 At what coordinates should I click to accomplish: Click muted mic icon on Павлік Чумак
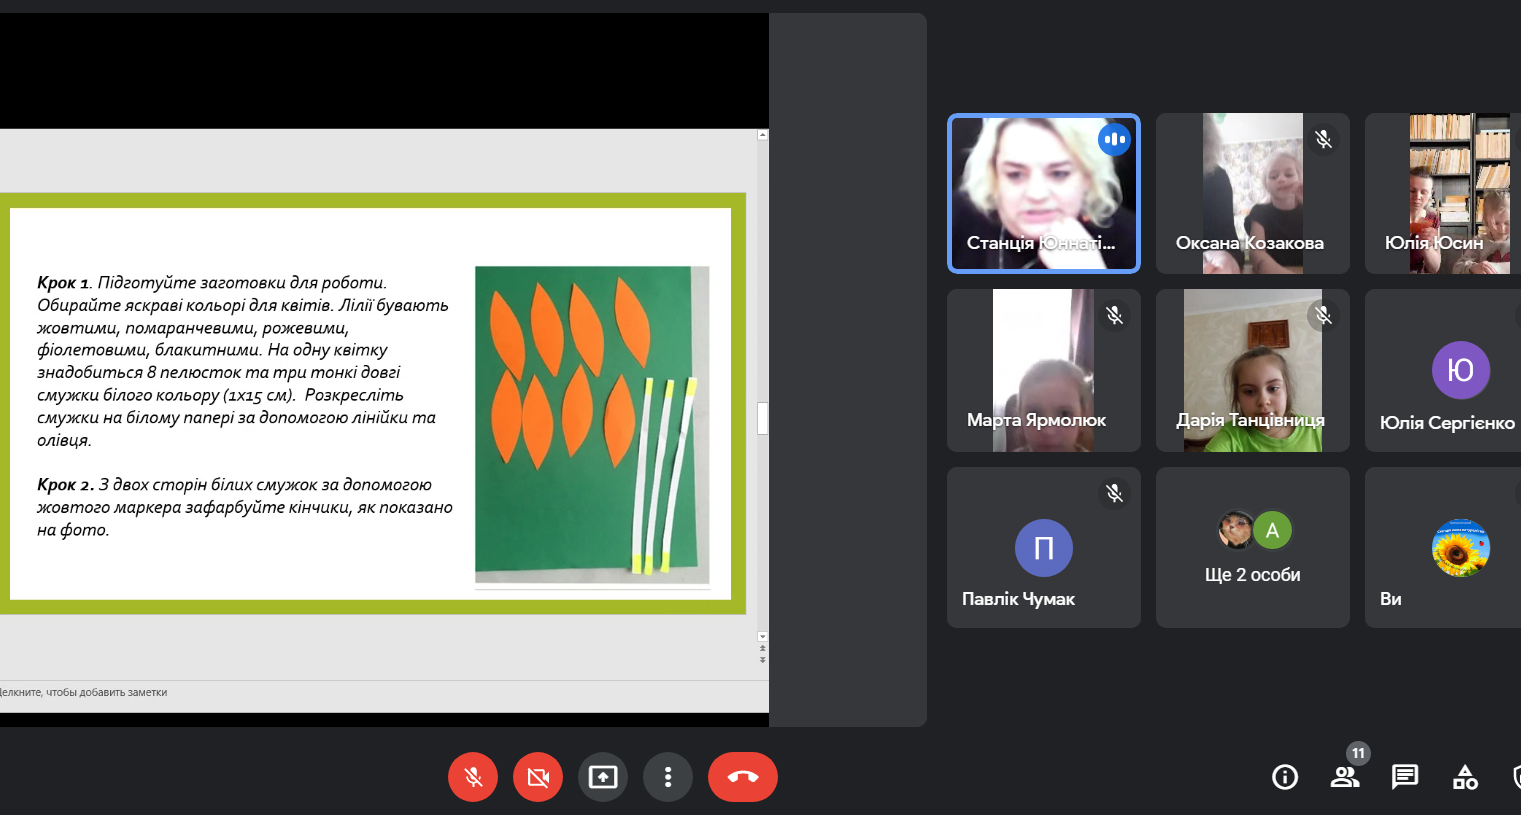pyautogui.click(x=1114, y=493)
